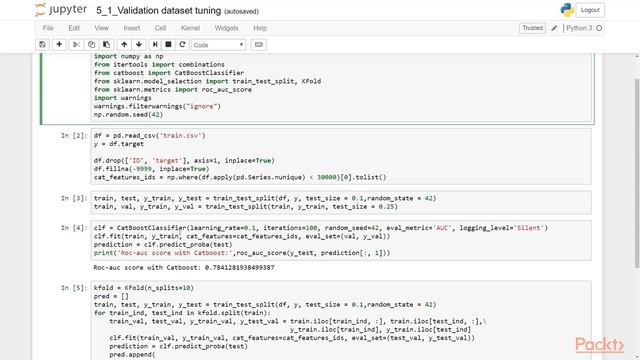
Task: Click the Roc-auc score output line
Action: pos(184,268)
